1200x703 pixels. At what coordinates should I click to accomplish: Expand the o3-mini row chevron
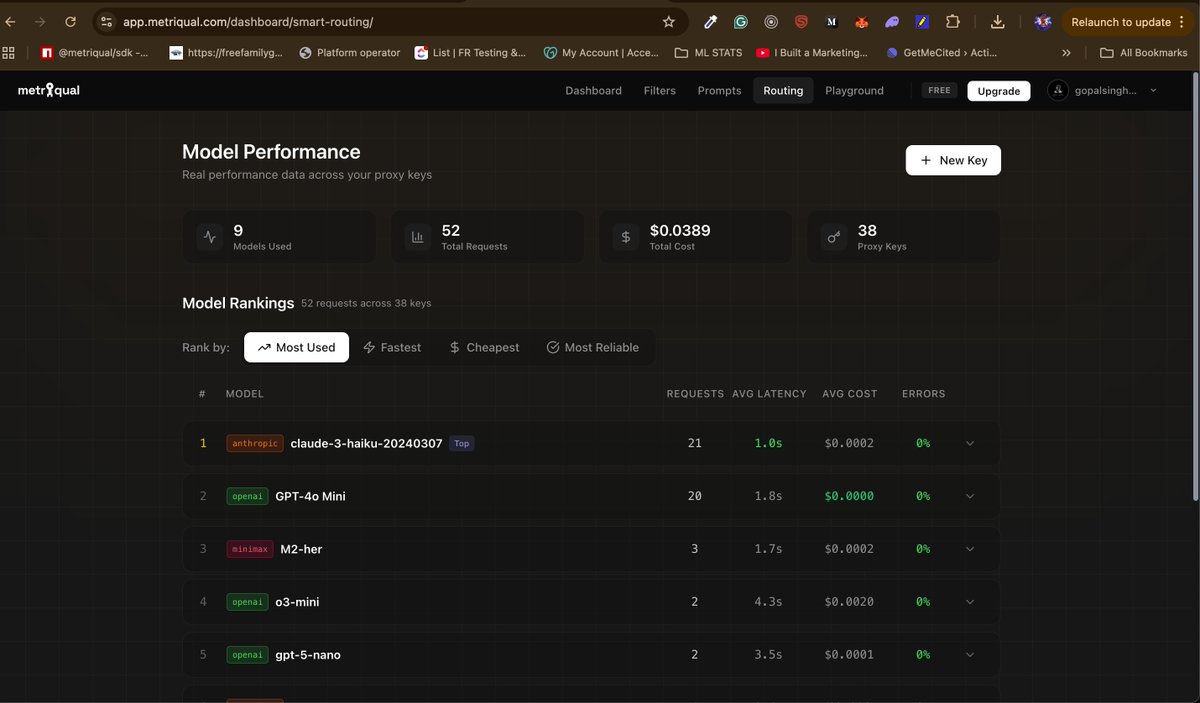pyautogui.click(x=970, y=602)
